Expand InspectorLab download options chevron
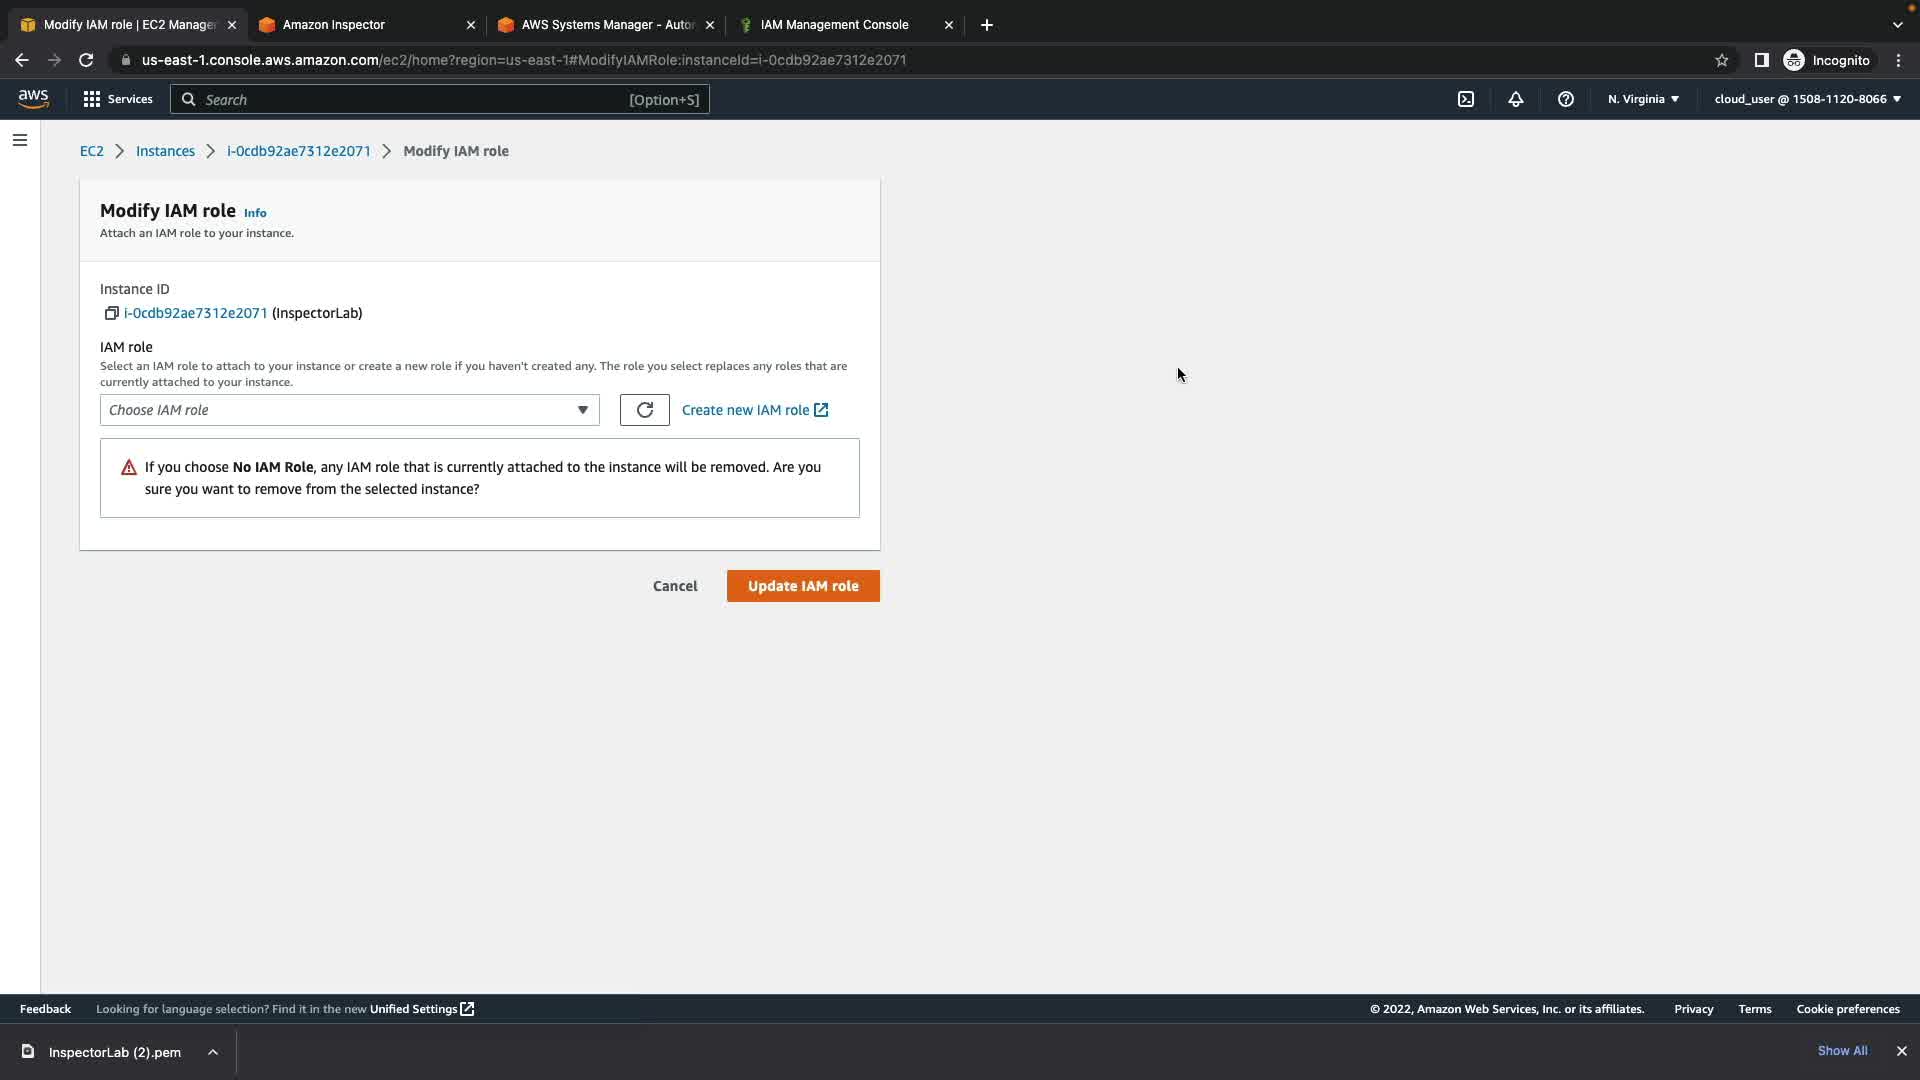Viewport: 1920px width, 1080px height. (x=213, y=1052)
